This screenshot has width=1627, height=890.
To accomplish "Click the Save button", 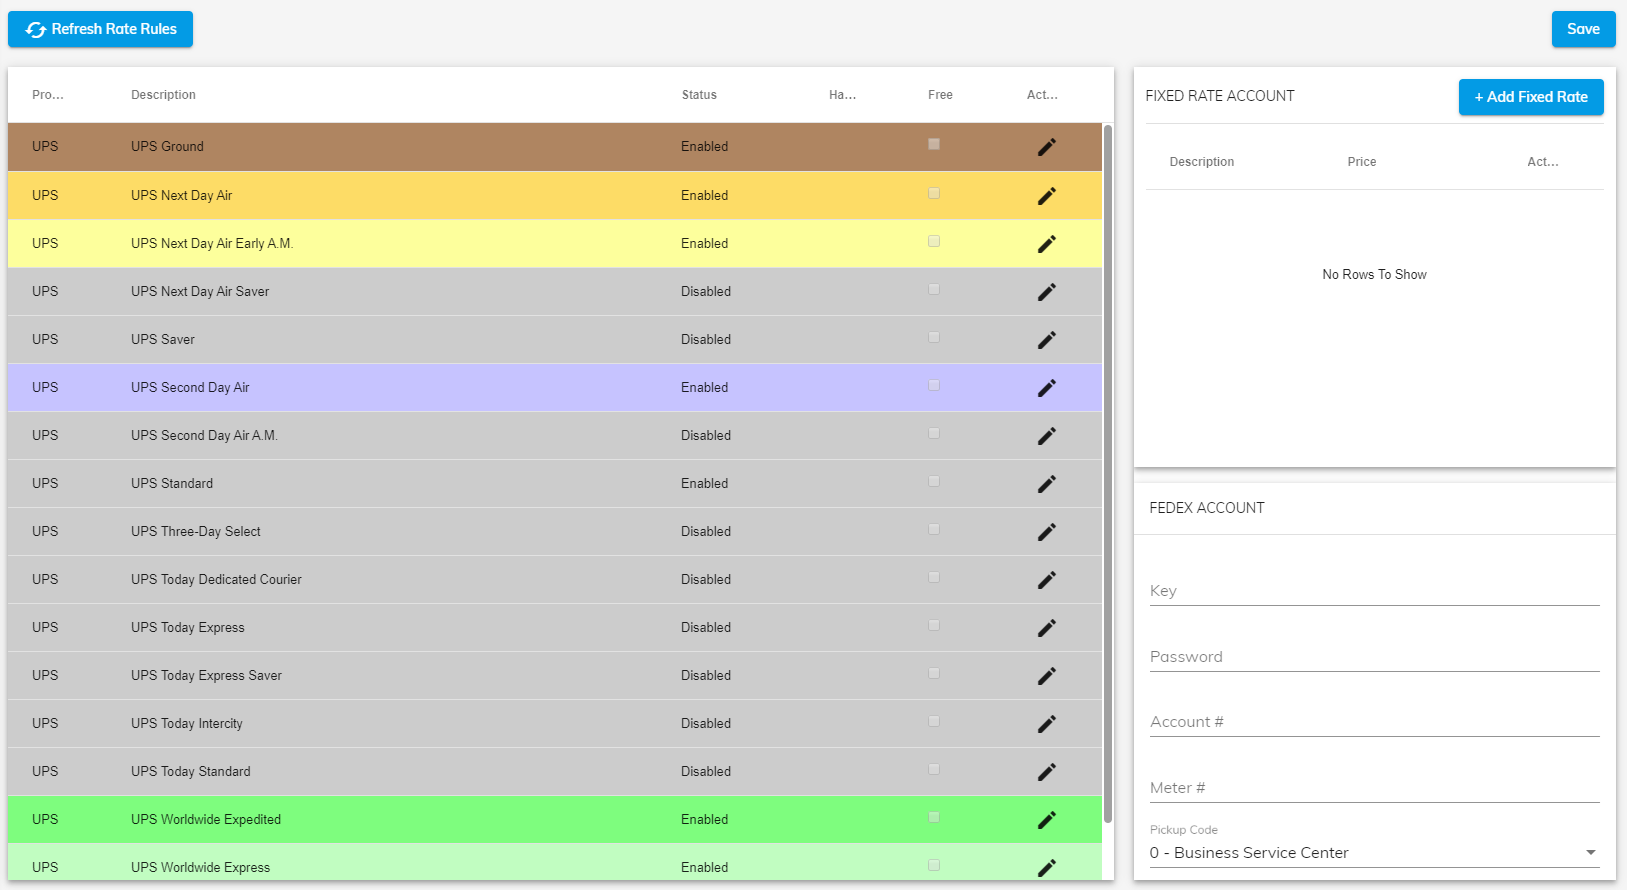I will 1583,29.
